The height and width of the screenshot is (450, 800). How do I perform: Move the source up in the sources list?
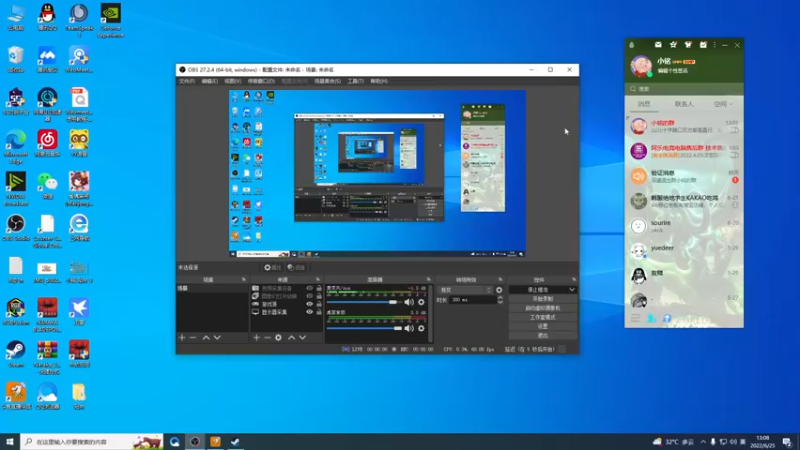coord(291,337)
